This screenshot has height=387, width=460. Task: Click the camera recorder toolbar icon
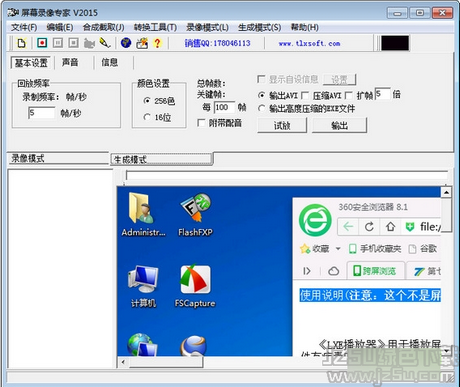click(89, 43)
